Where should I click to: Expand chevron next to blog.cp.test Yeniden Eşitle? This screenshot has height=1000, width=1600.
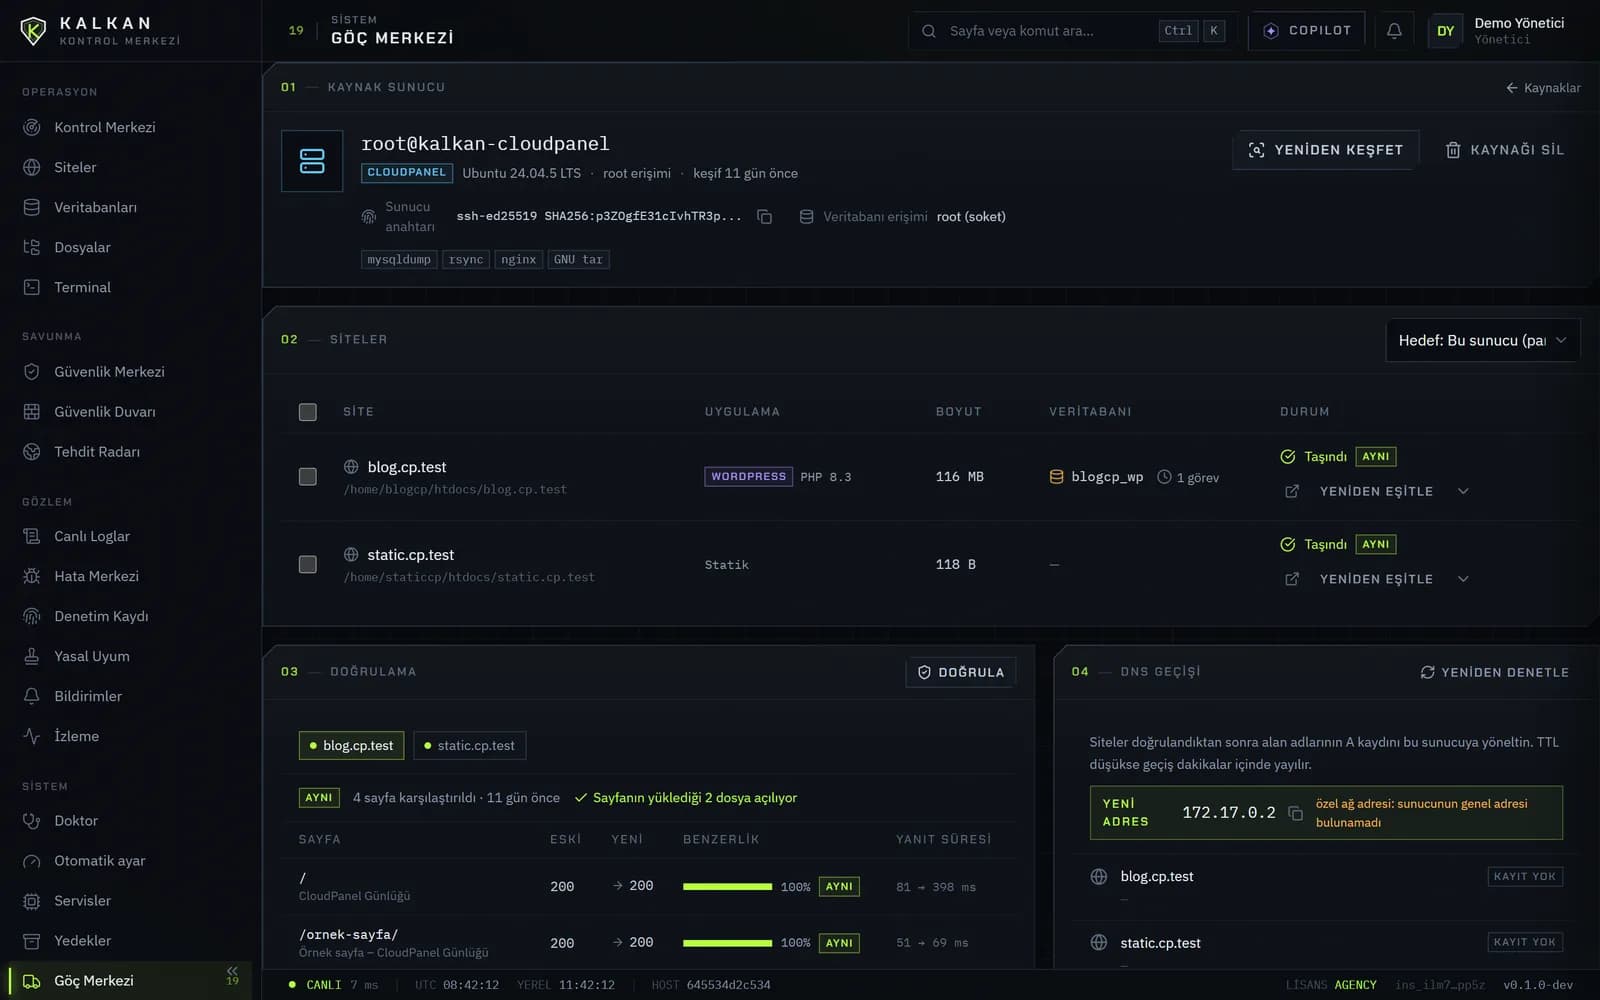(x=1463, y=491)
